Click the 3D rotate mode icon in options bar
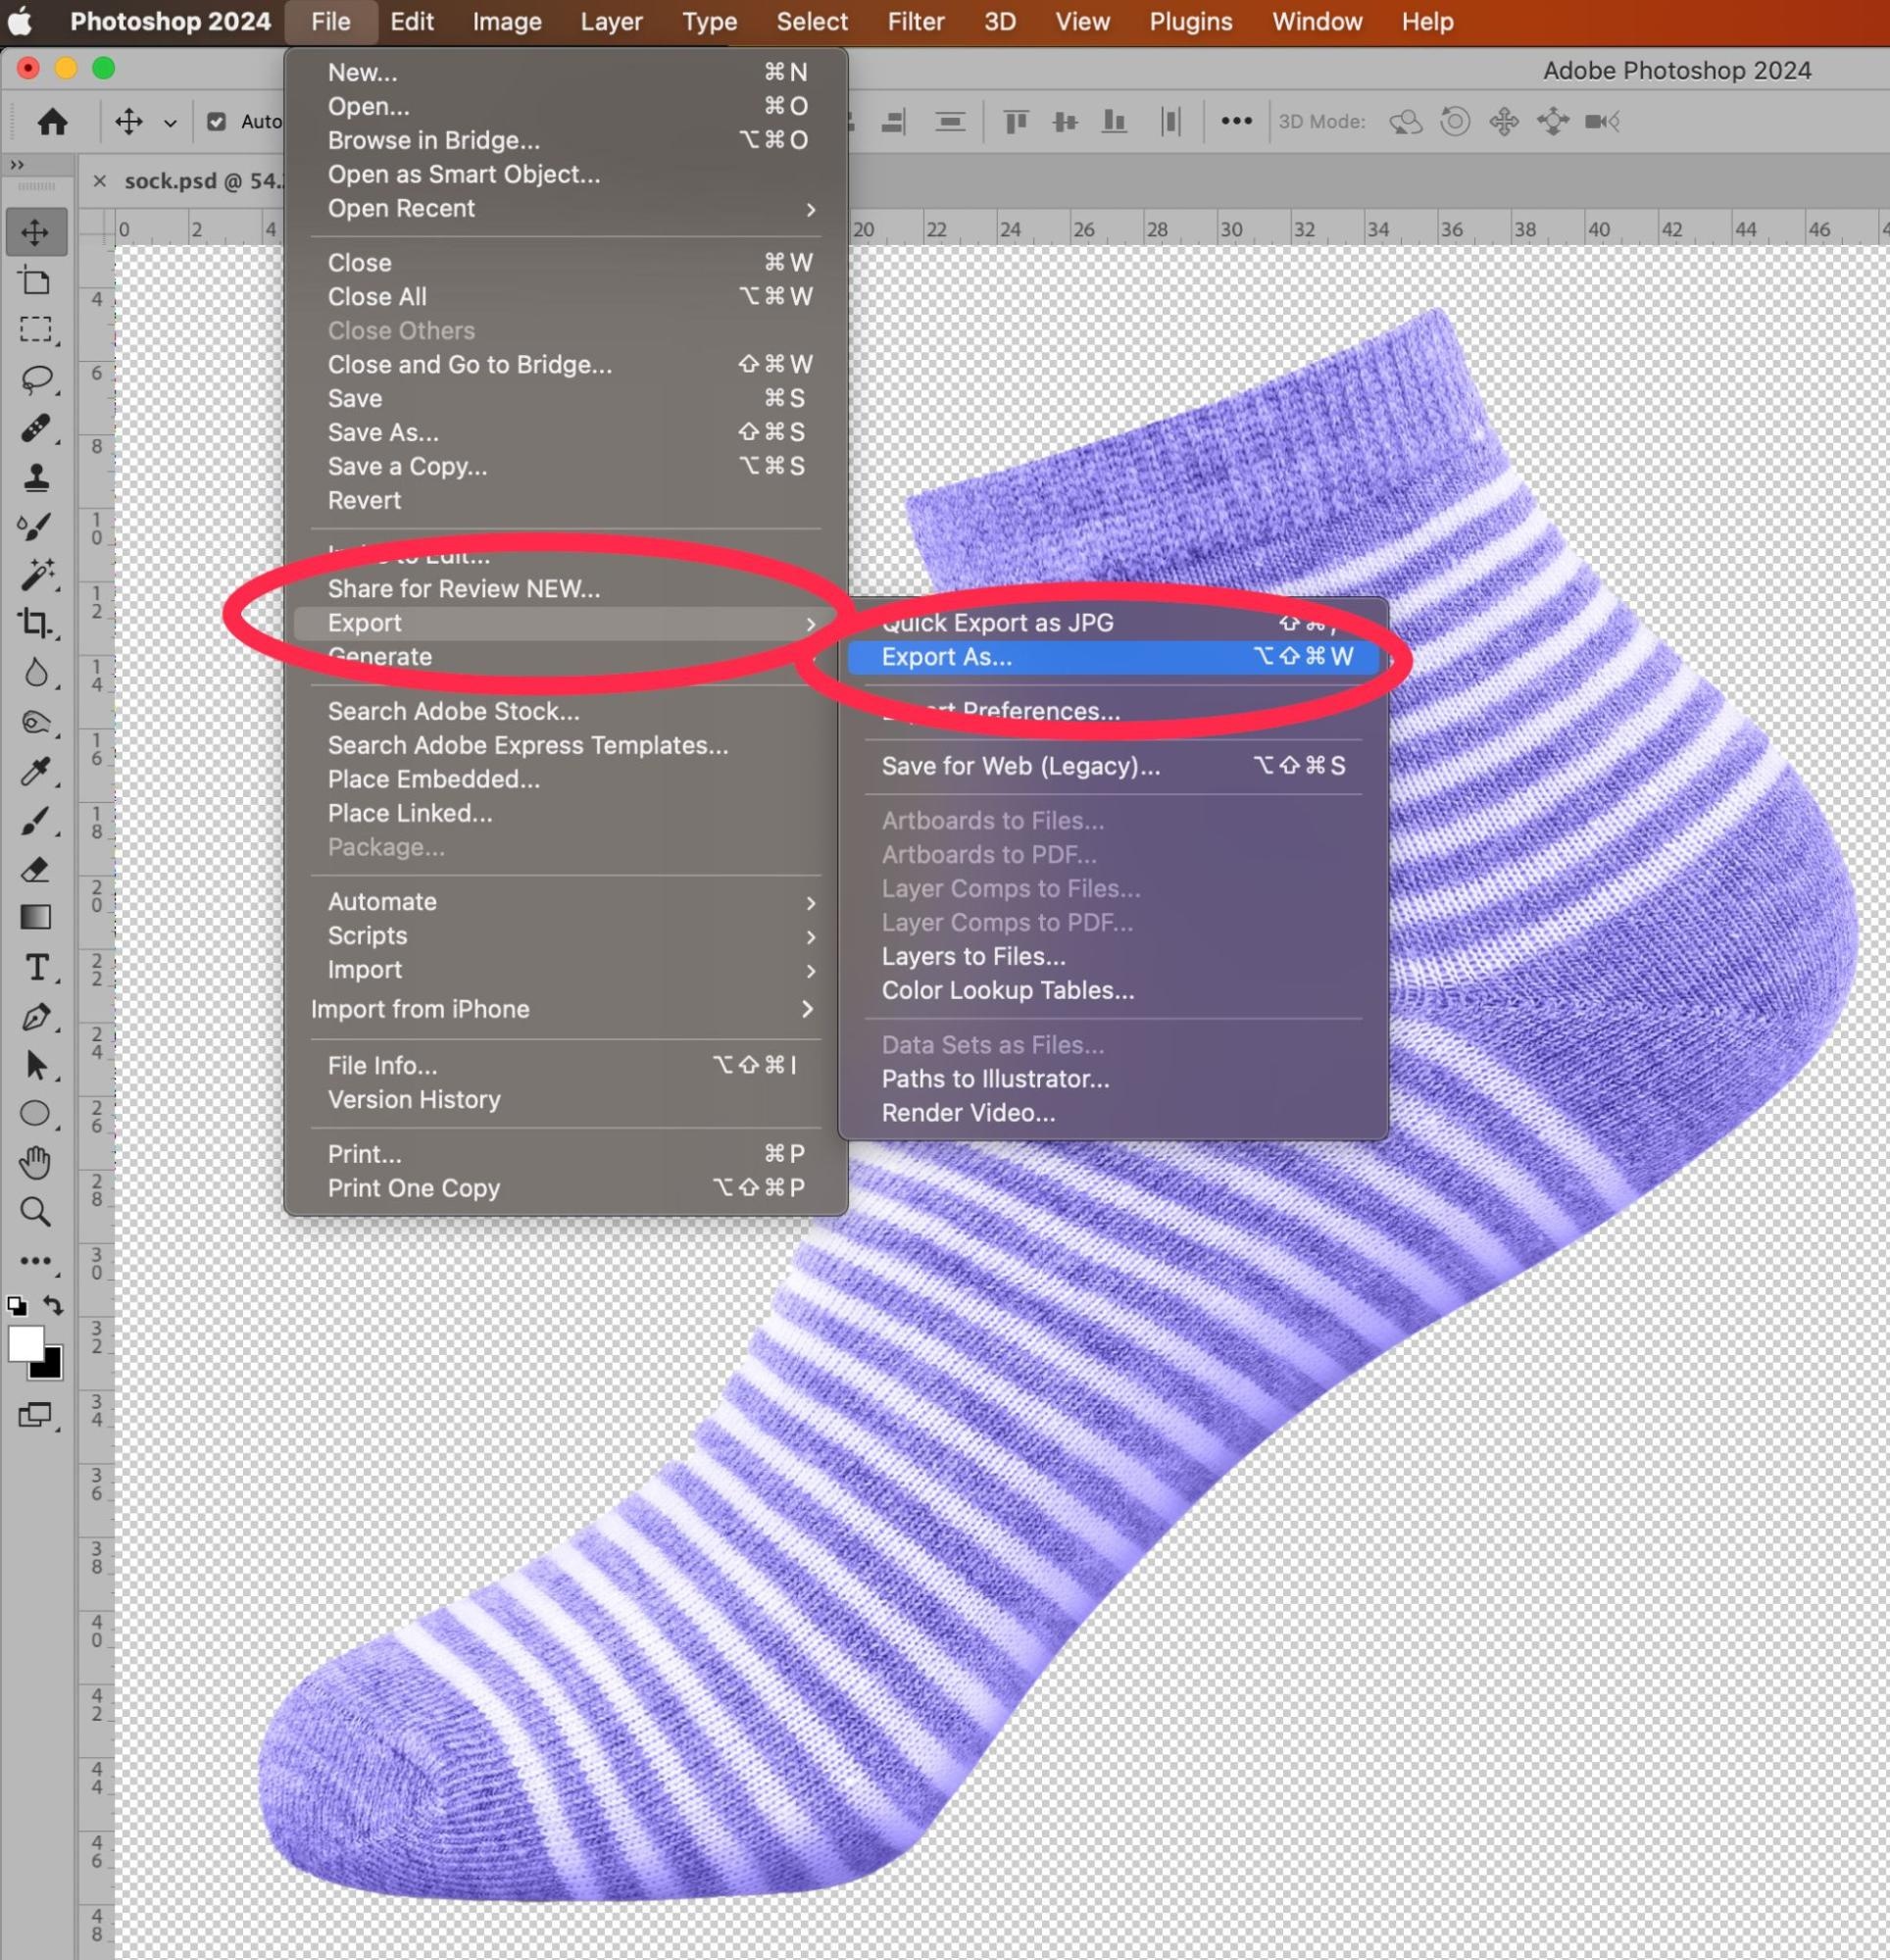 pos(1405,121)
